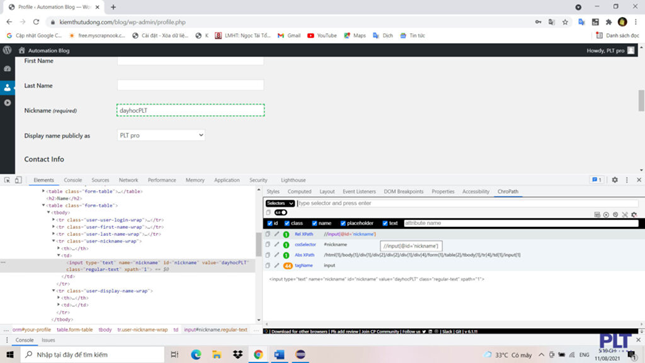This screenshot has height=363, width=645.
Task: Expand the tr user-first-name-wrap node
Action: pyautogui.click(x=53, y=227)
